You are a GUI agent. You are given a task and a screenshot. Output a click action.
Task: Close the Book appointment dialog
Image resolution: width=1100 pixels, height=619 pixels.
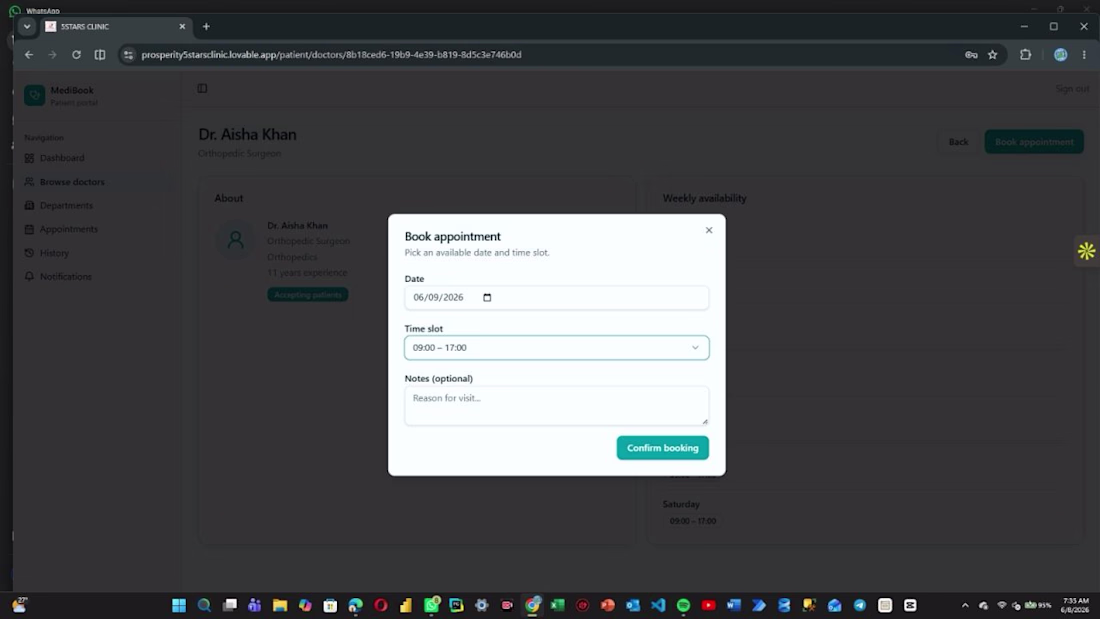click(x=709, y=230)
